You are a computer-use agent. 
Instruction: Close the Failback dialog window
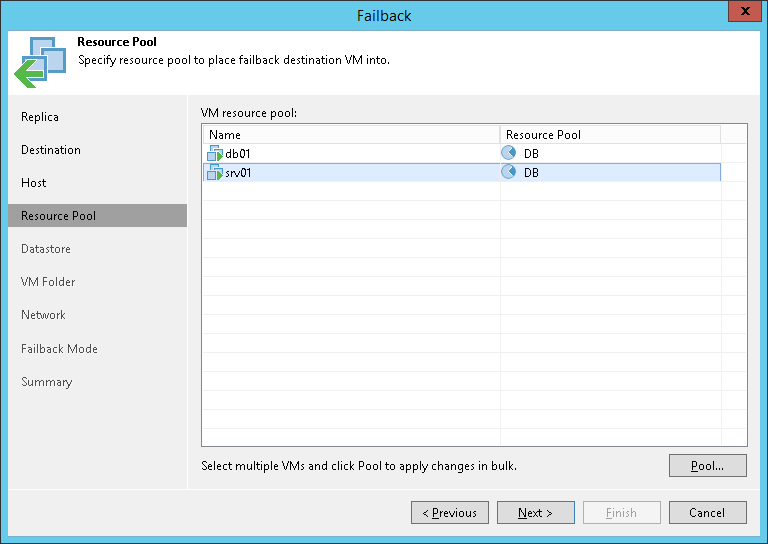coord(741,14)
